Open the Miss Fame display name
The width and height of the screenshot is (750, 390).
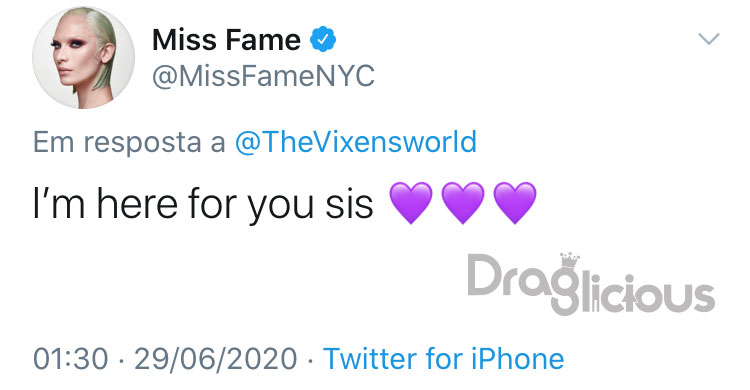pyautogui.click(x=226, y=40)
